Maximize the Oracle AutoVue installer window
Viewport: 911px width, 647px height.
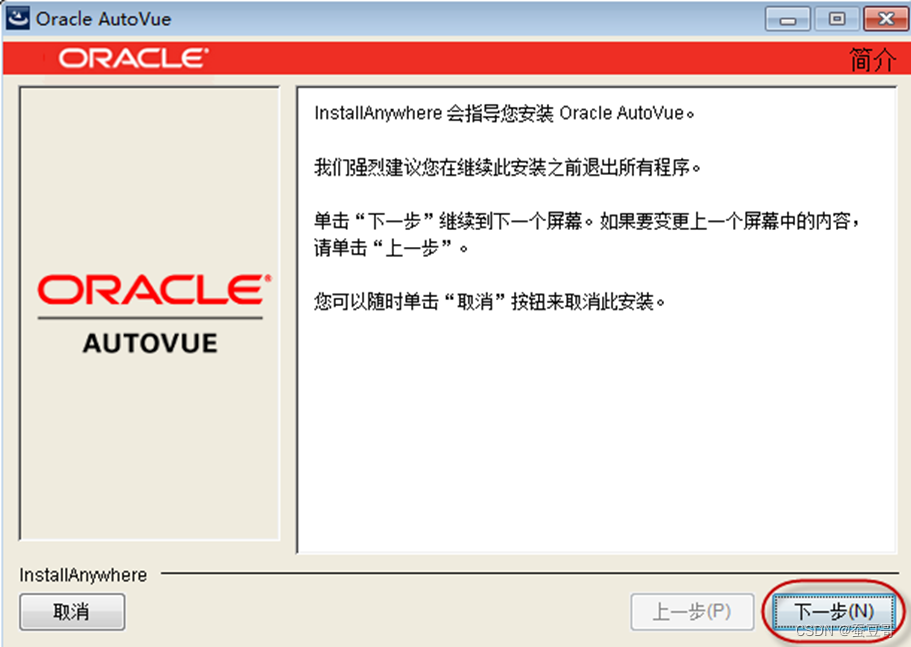[x=837, y=19]
